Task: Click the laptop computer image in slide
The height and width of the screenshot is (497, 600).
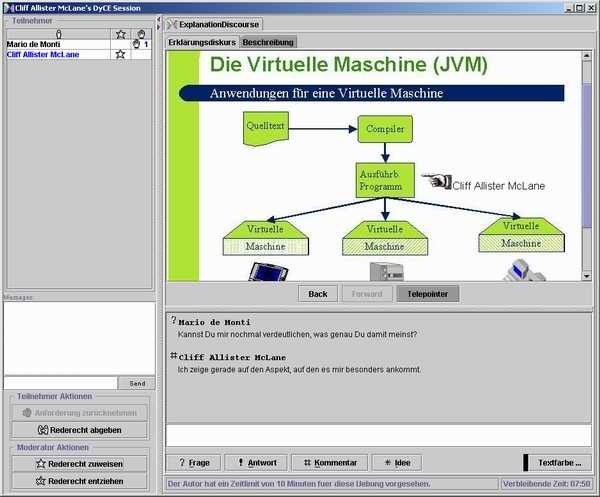Action: point(268,271)
